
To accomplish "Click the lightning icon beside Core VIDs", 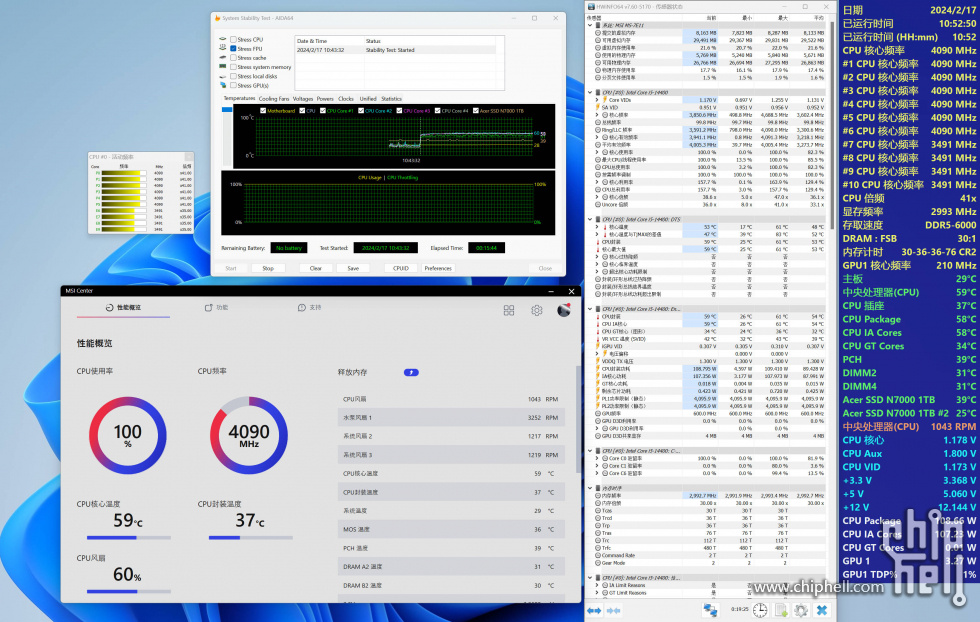I will [604, 99].
